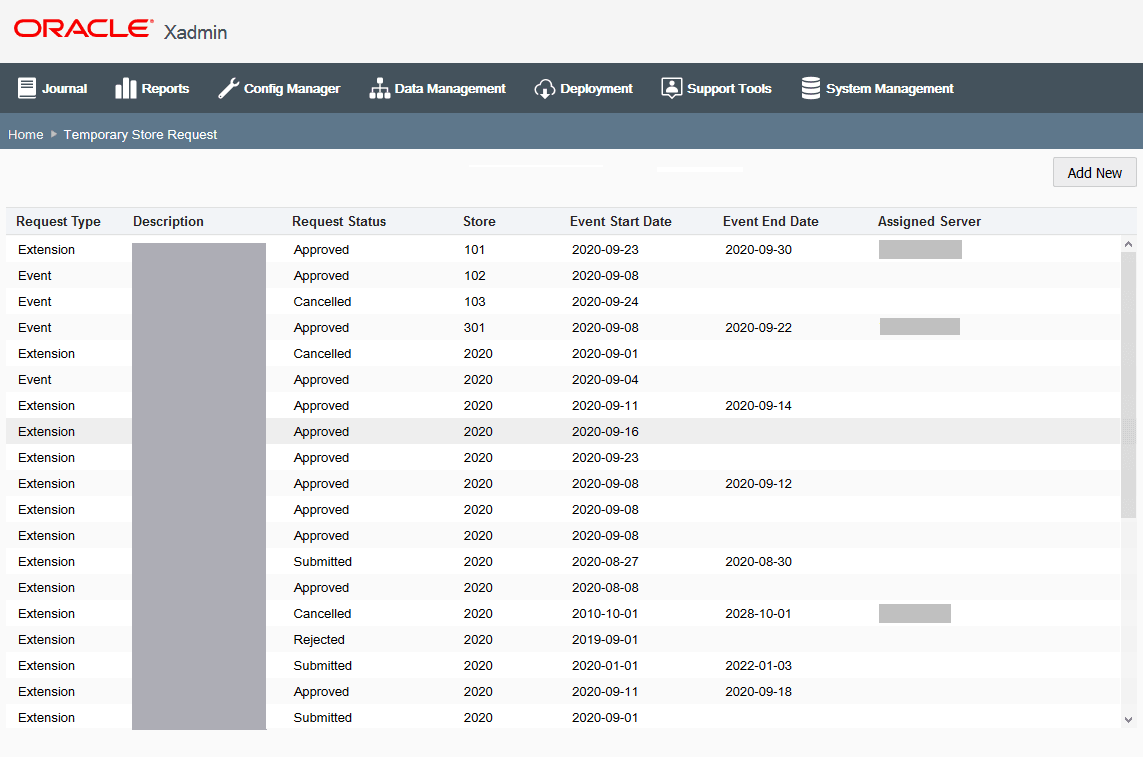Image resolution: width=1143 pixels, height=757 pixels.
Task: Click the Config Manager wrench icon
Action: (228, 88)
